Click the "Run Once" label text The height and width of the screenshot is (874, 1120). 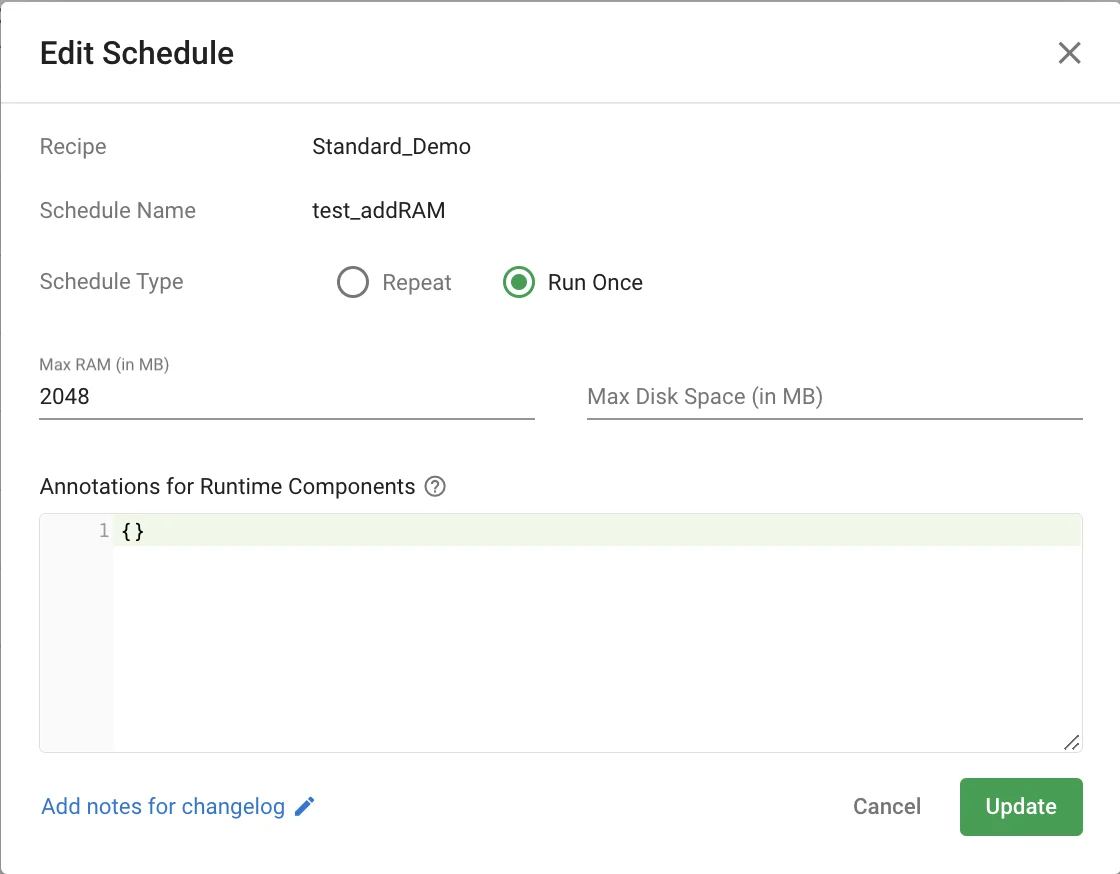(595, 283)
